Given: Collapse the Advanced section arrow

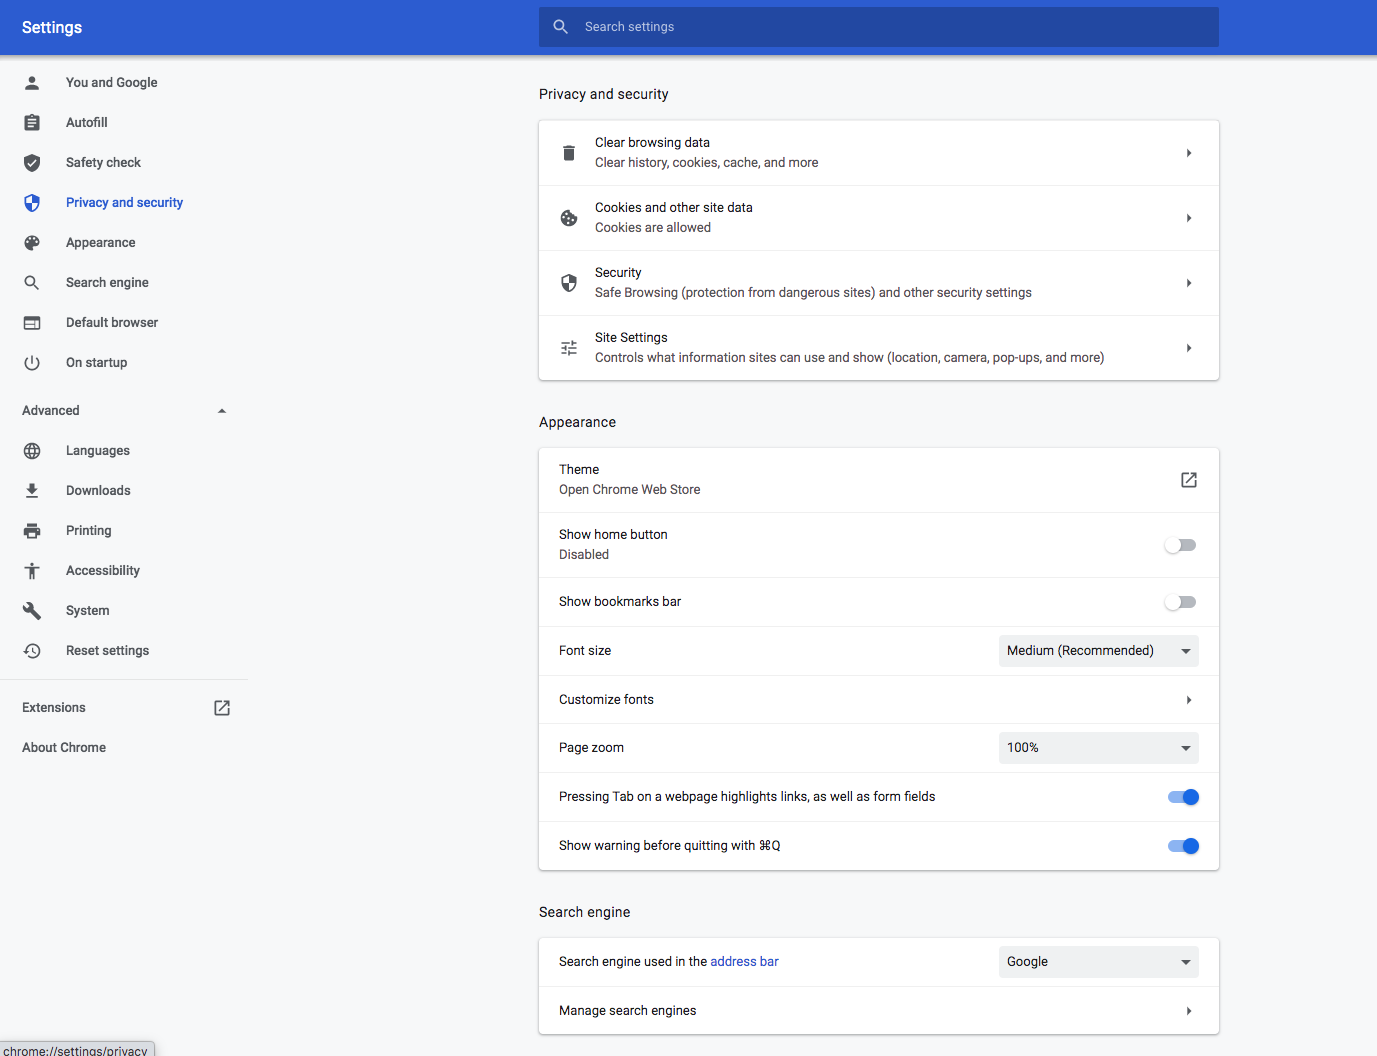Looking at the screenshot, I should [x=222, y=411].
